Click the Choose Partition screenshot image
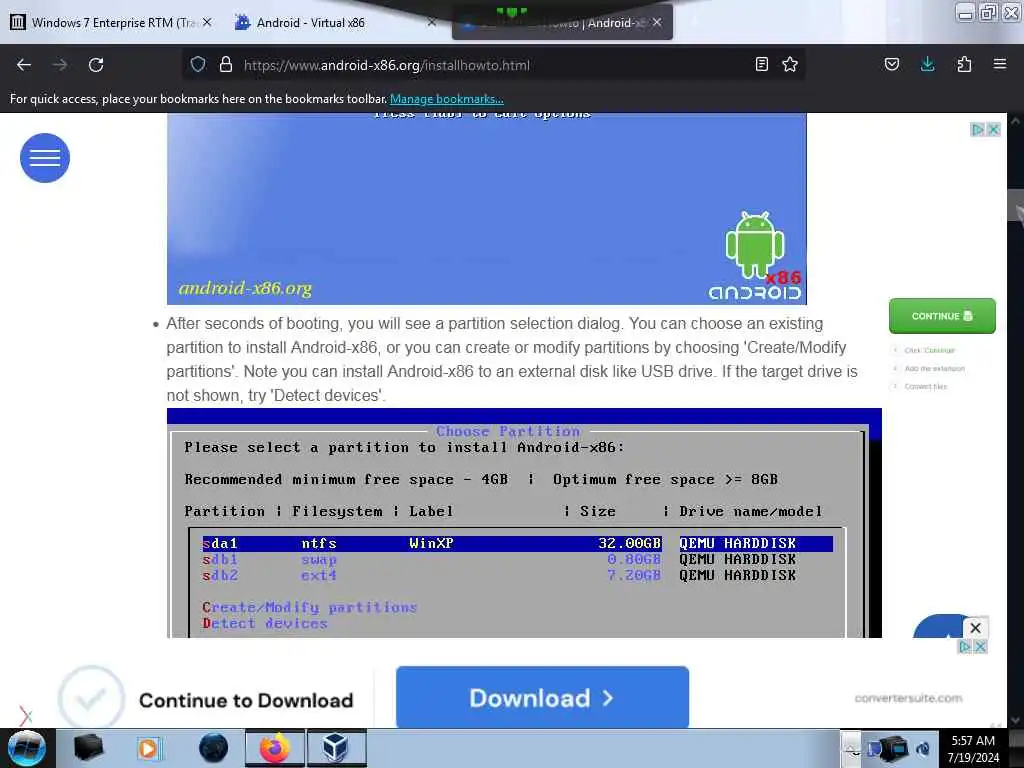 click(524, 523)
